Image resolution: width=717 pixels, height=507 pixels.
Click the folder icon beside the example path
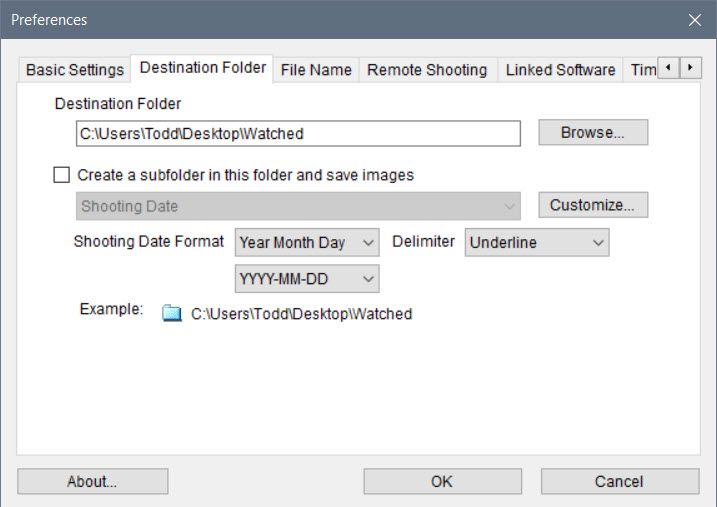[172, 314]
